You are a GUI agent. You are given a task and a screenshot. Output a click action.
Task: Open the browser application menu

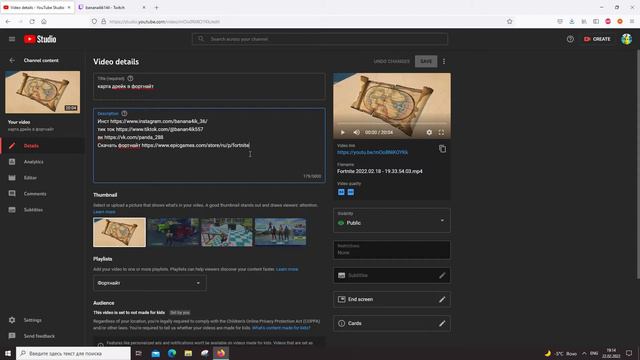(632, 22)
